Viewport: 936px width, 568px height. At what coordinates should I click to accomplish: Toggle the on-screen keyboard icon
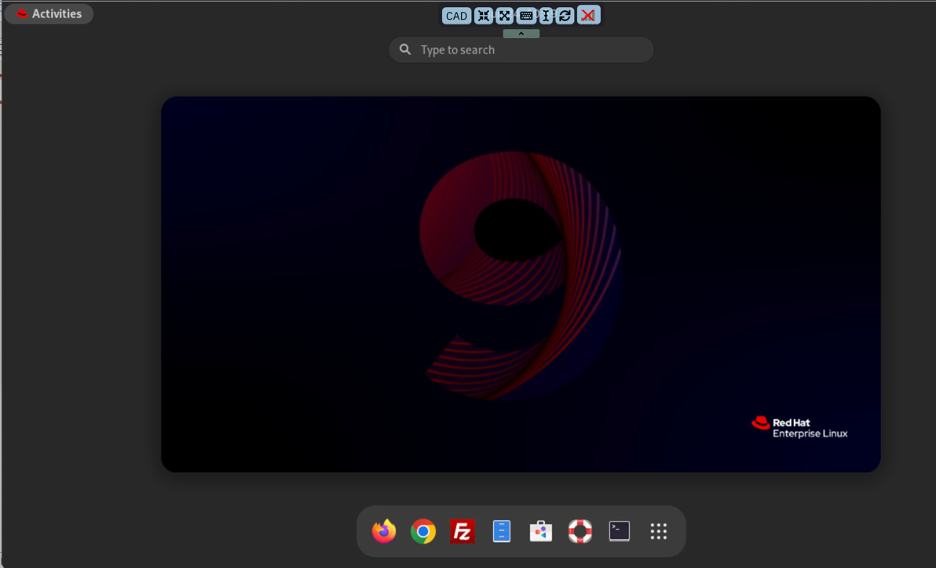pos(526,16)
